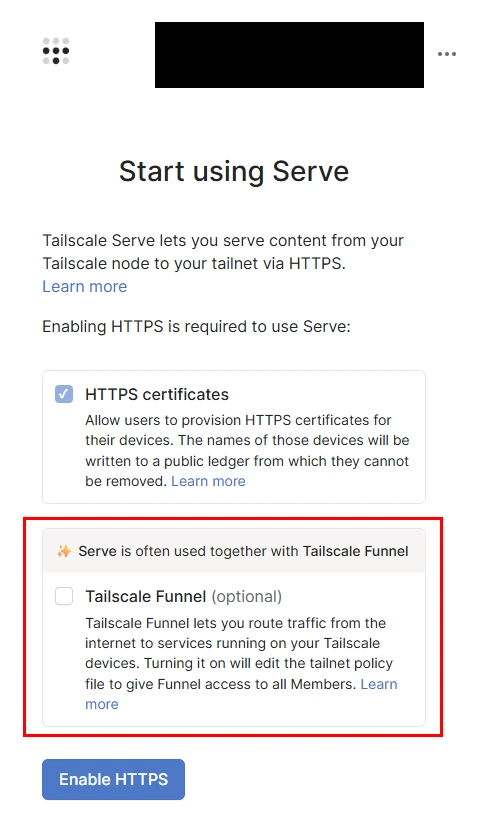This screenshot has height=827, width=498.
Task: Open Learn more link about Tailscale Serve
Action: pos(85,286)
